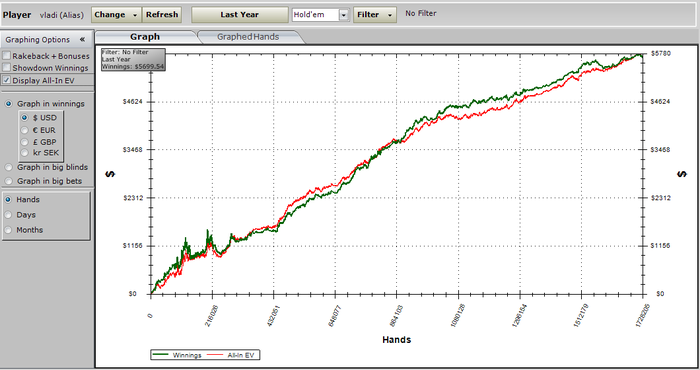Click the $2312 left axis label
700x370 pixels.
pyautogui.click(x=133, y=198)
